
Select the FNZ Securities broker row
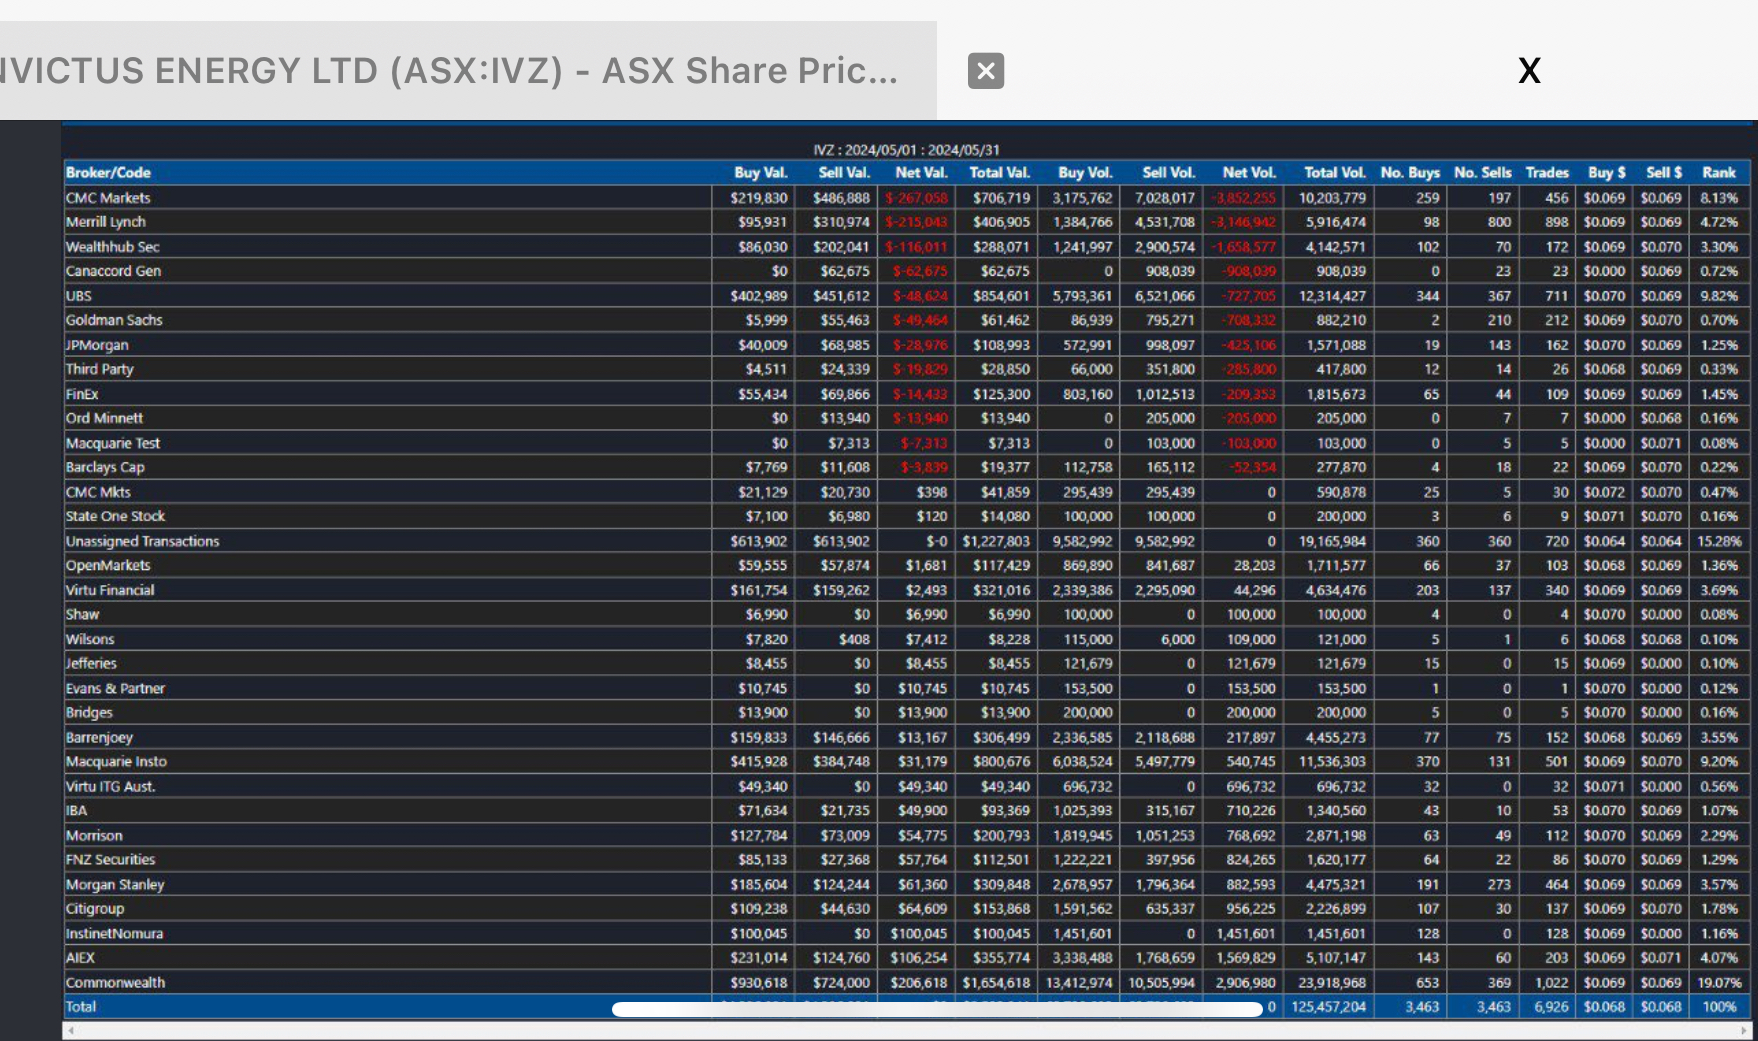[x=907, y=859]
